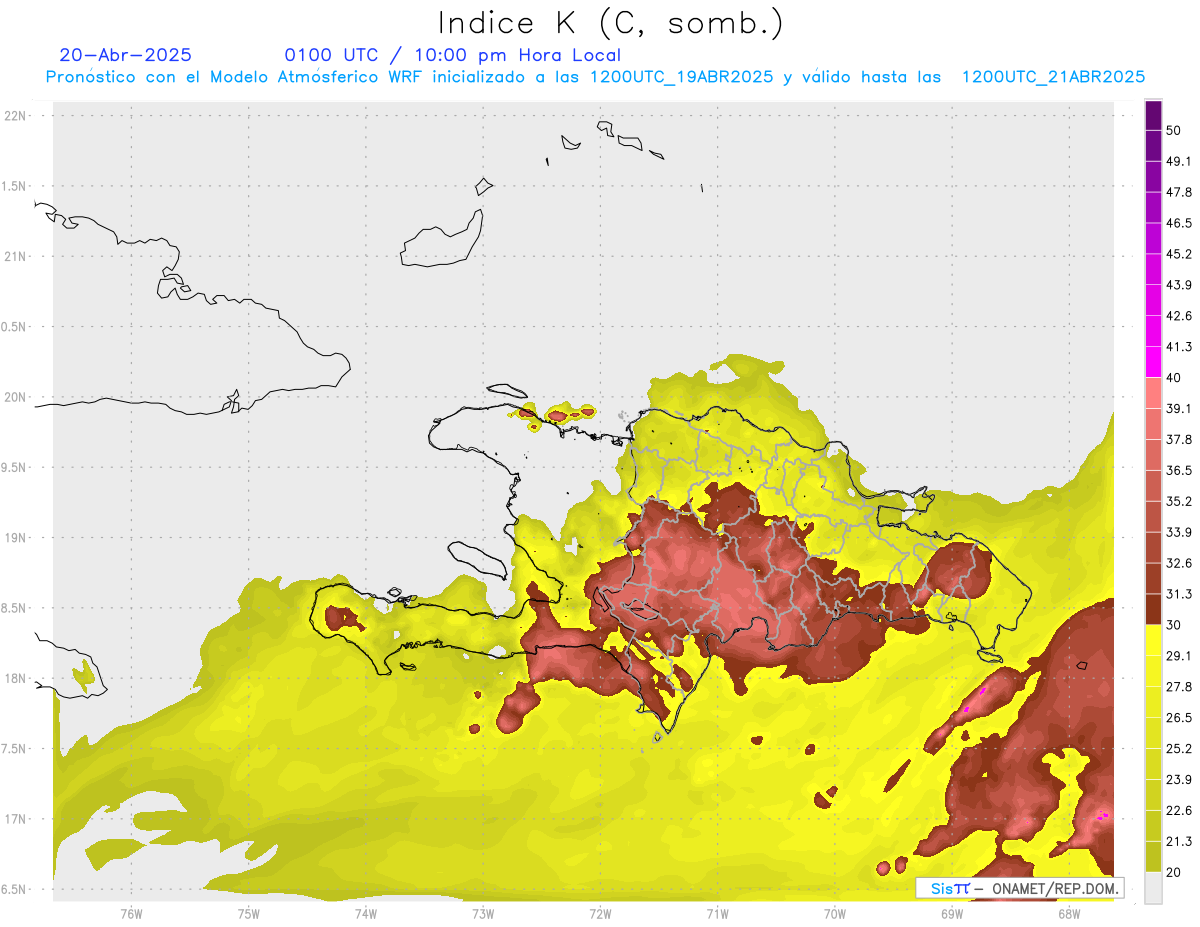Click the '74W' longitude axis label

(x=365, y=913)
